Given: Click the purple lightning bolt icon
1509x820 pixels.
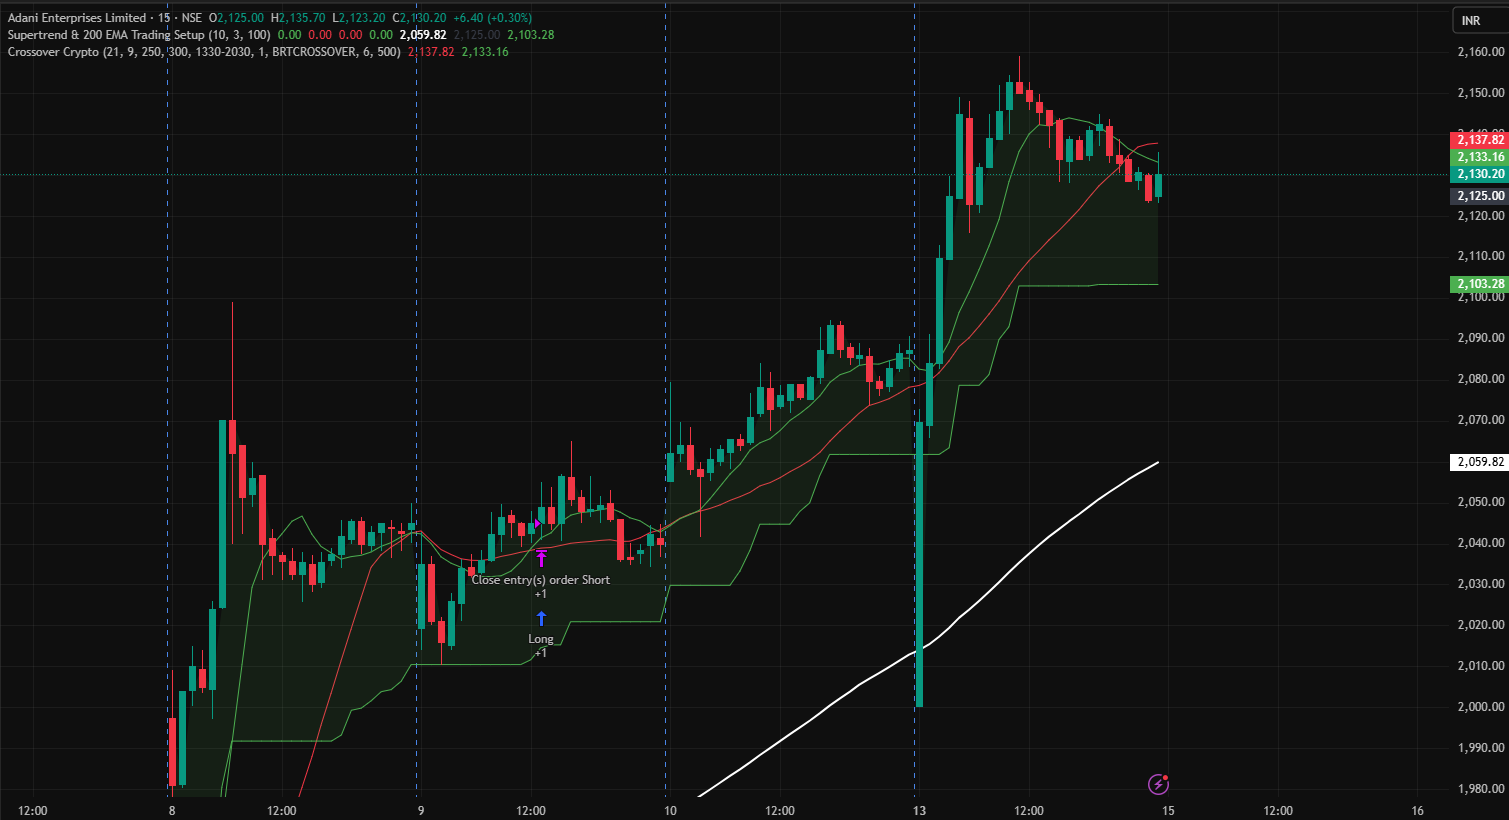Looking at the screenshot, I should pos(1158,784).
